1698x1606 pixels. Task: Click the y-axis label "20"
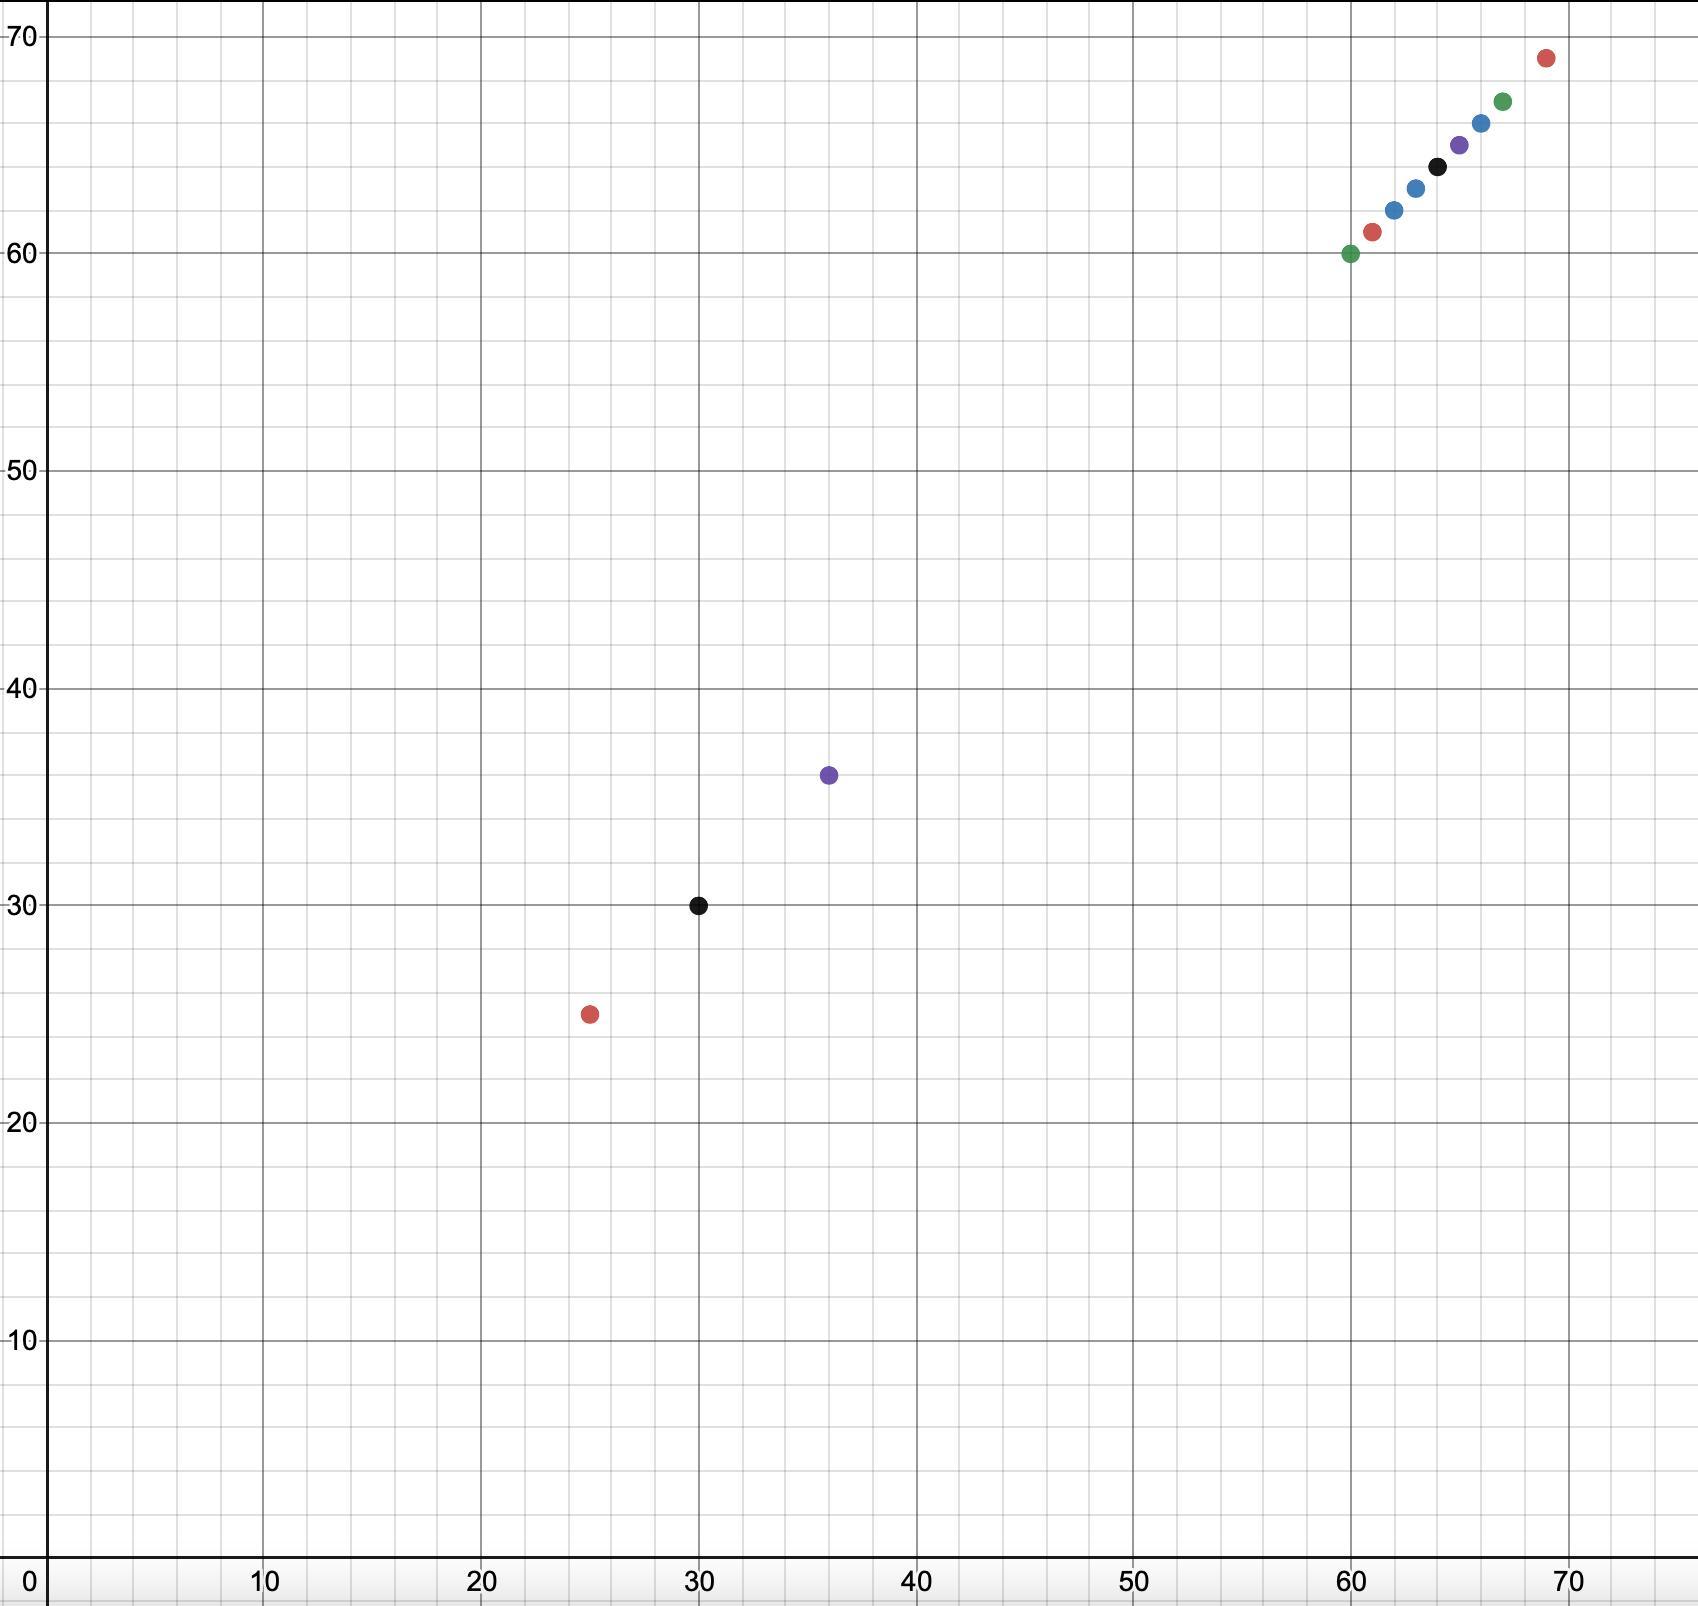22,1122
